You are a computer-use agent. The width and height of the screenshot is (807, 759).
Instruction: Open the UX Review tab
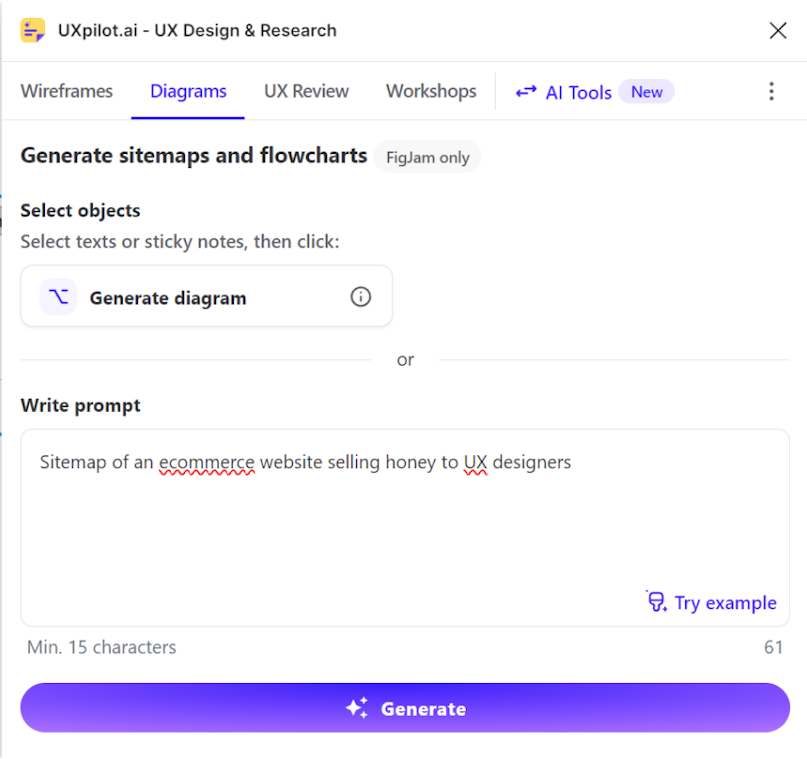point(306,91)
